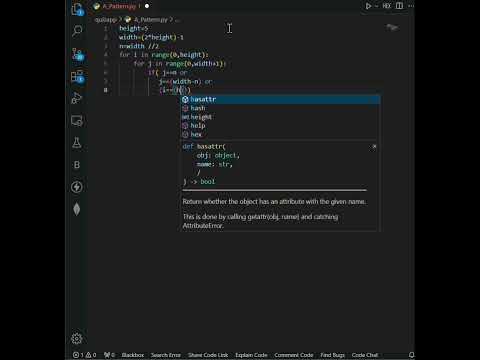Open the editor More Actions ellipsis
Screen dimensions: 480x360
pyautogui.click(x=411, y=6)
